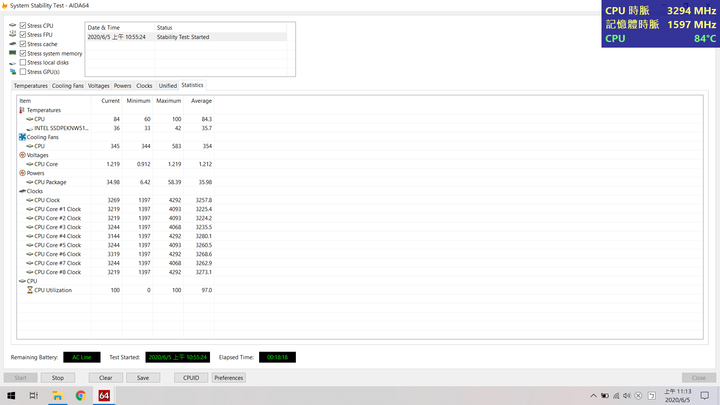Select the CPU Core voltage row
Viewport: 720px width, 405px height.
coord(116,164)
